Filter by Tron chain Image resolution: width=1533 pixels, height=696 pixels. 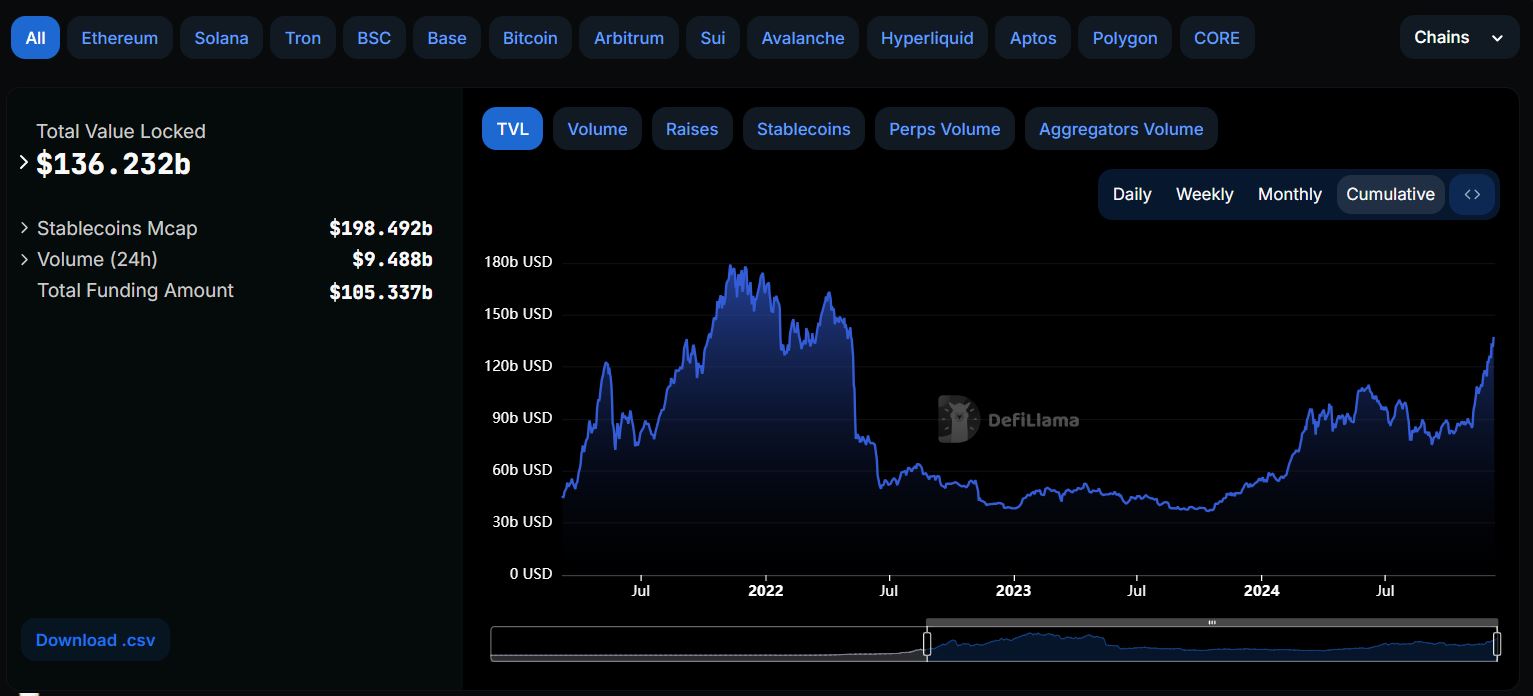(x=303, y=38)
